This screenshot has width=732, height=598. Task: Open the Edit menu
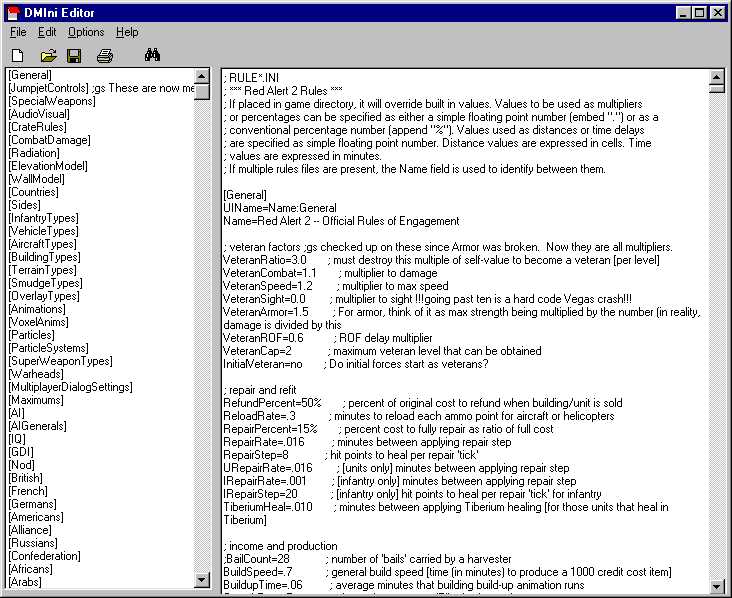[47, 32]
